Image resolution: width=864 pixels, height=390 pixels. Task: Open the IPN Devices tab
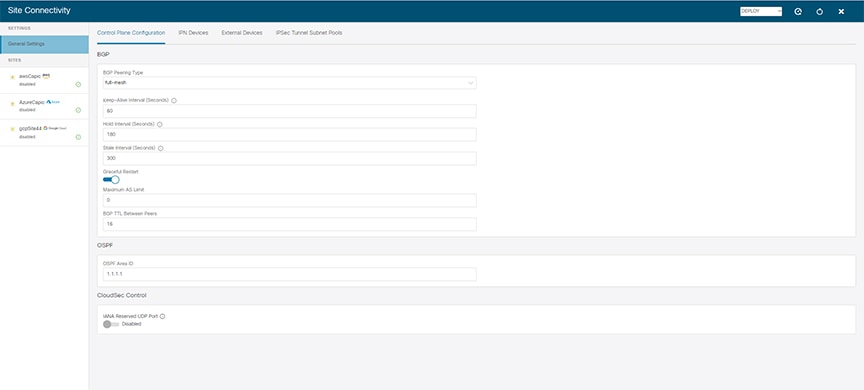click(x=193, y=33)
